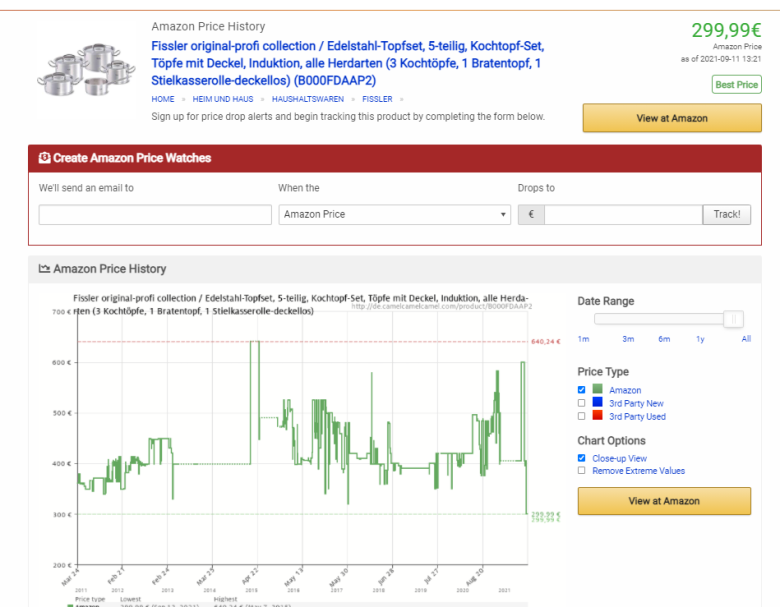Click the top View at Amazon button
This screenshot has width=780, height=607.
pyautogui.click(x=672, y=118)
